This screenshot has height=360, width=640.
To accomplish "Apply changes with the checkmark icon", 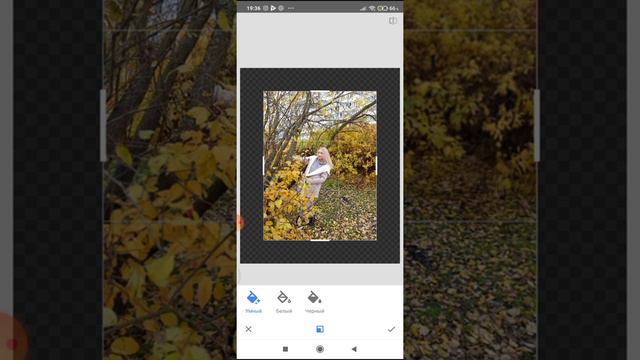I will point(391,329).
